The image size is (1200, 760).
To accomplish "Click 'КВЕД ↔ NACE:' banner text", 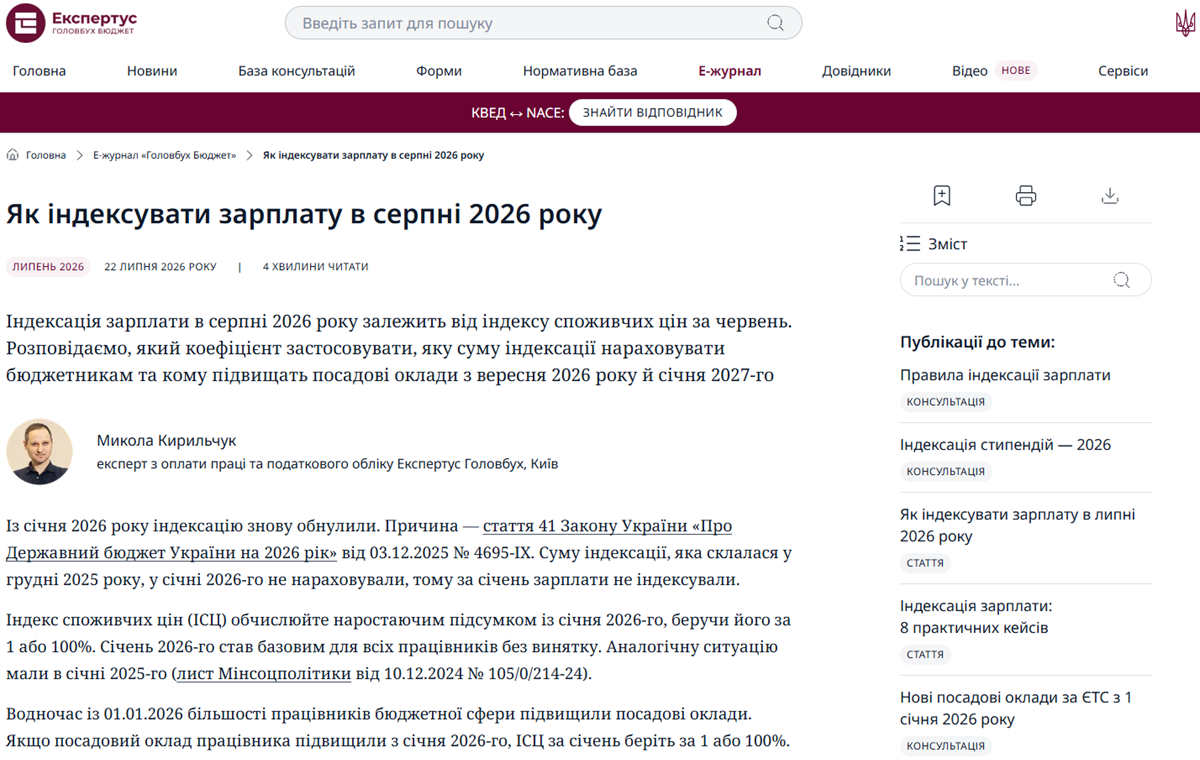I will click(517, 113).
